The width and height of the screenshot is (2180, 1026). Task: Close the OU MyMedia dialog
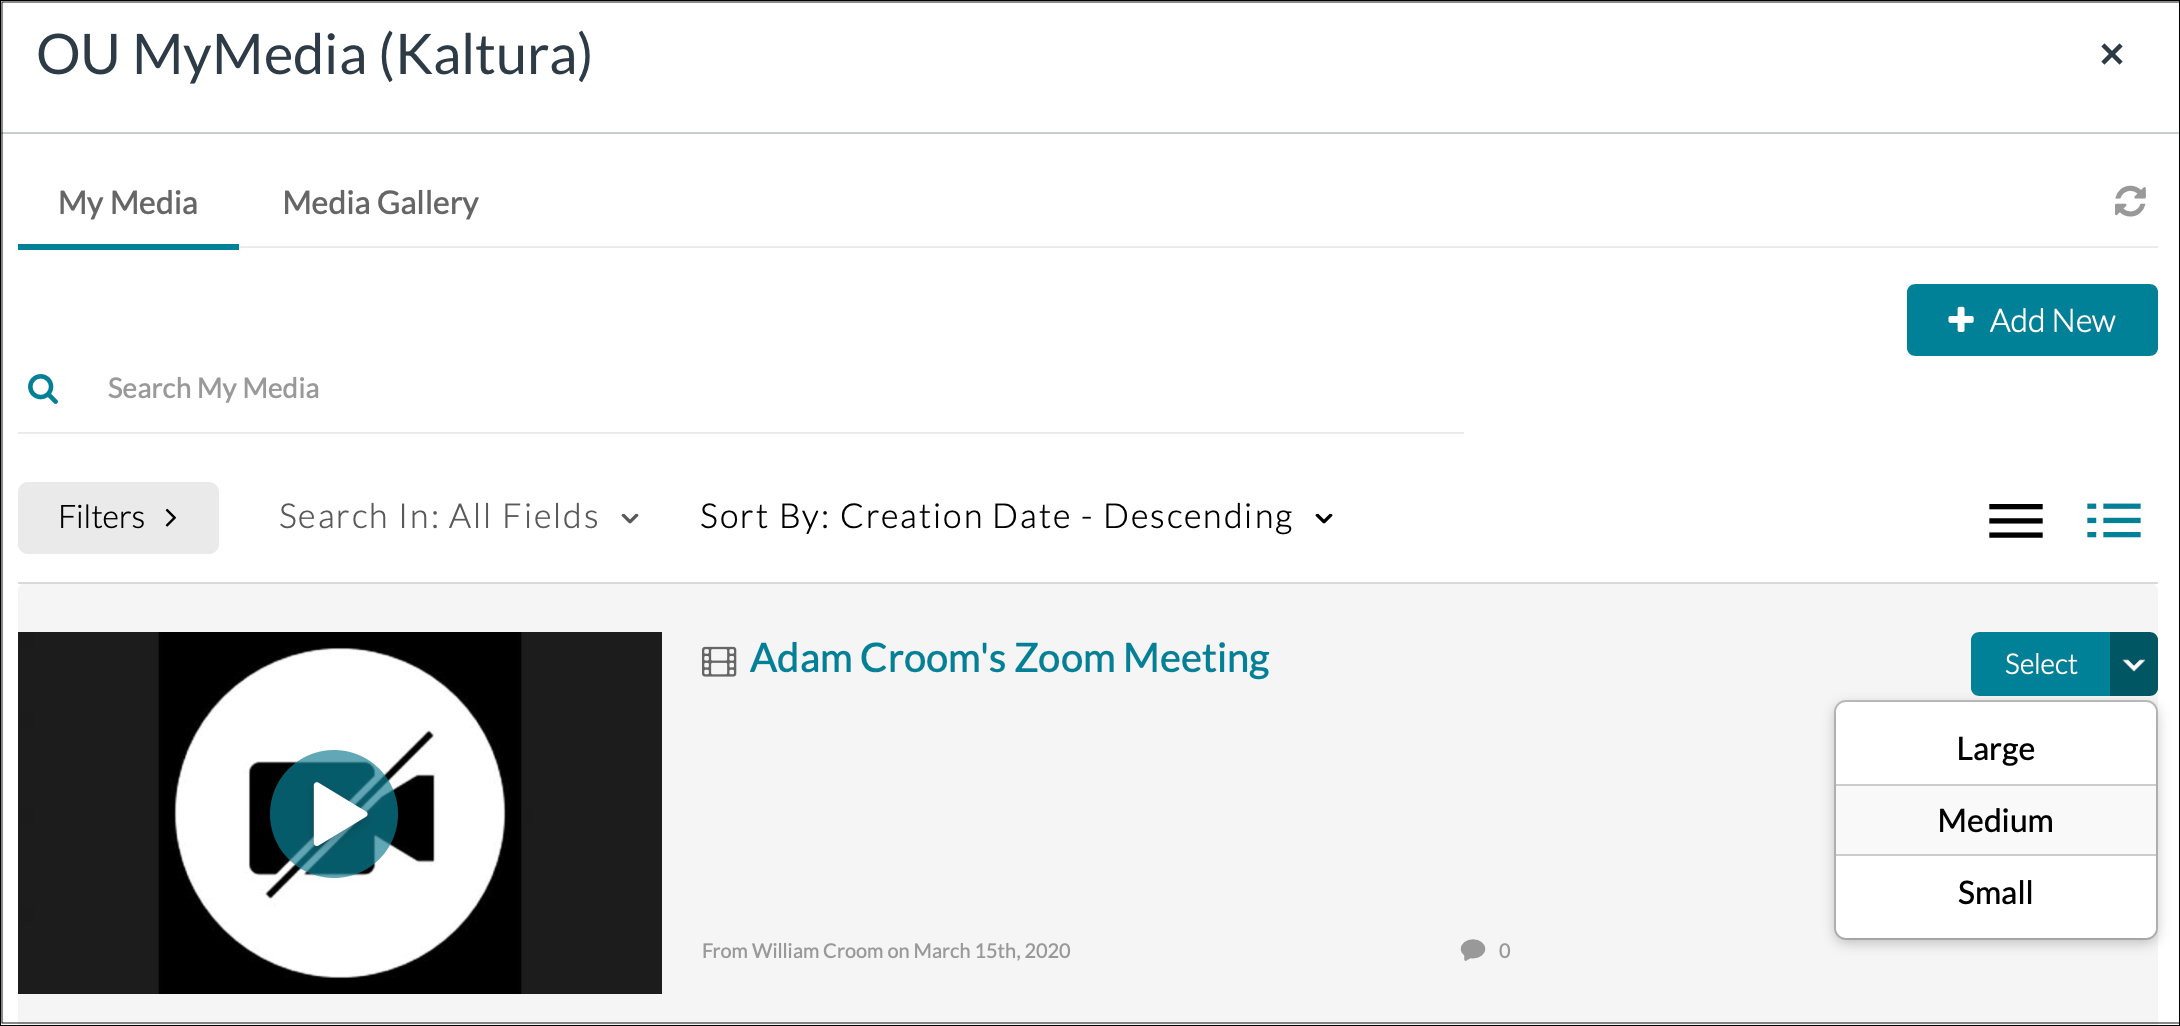(x=2111, y=54)
